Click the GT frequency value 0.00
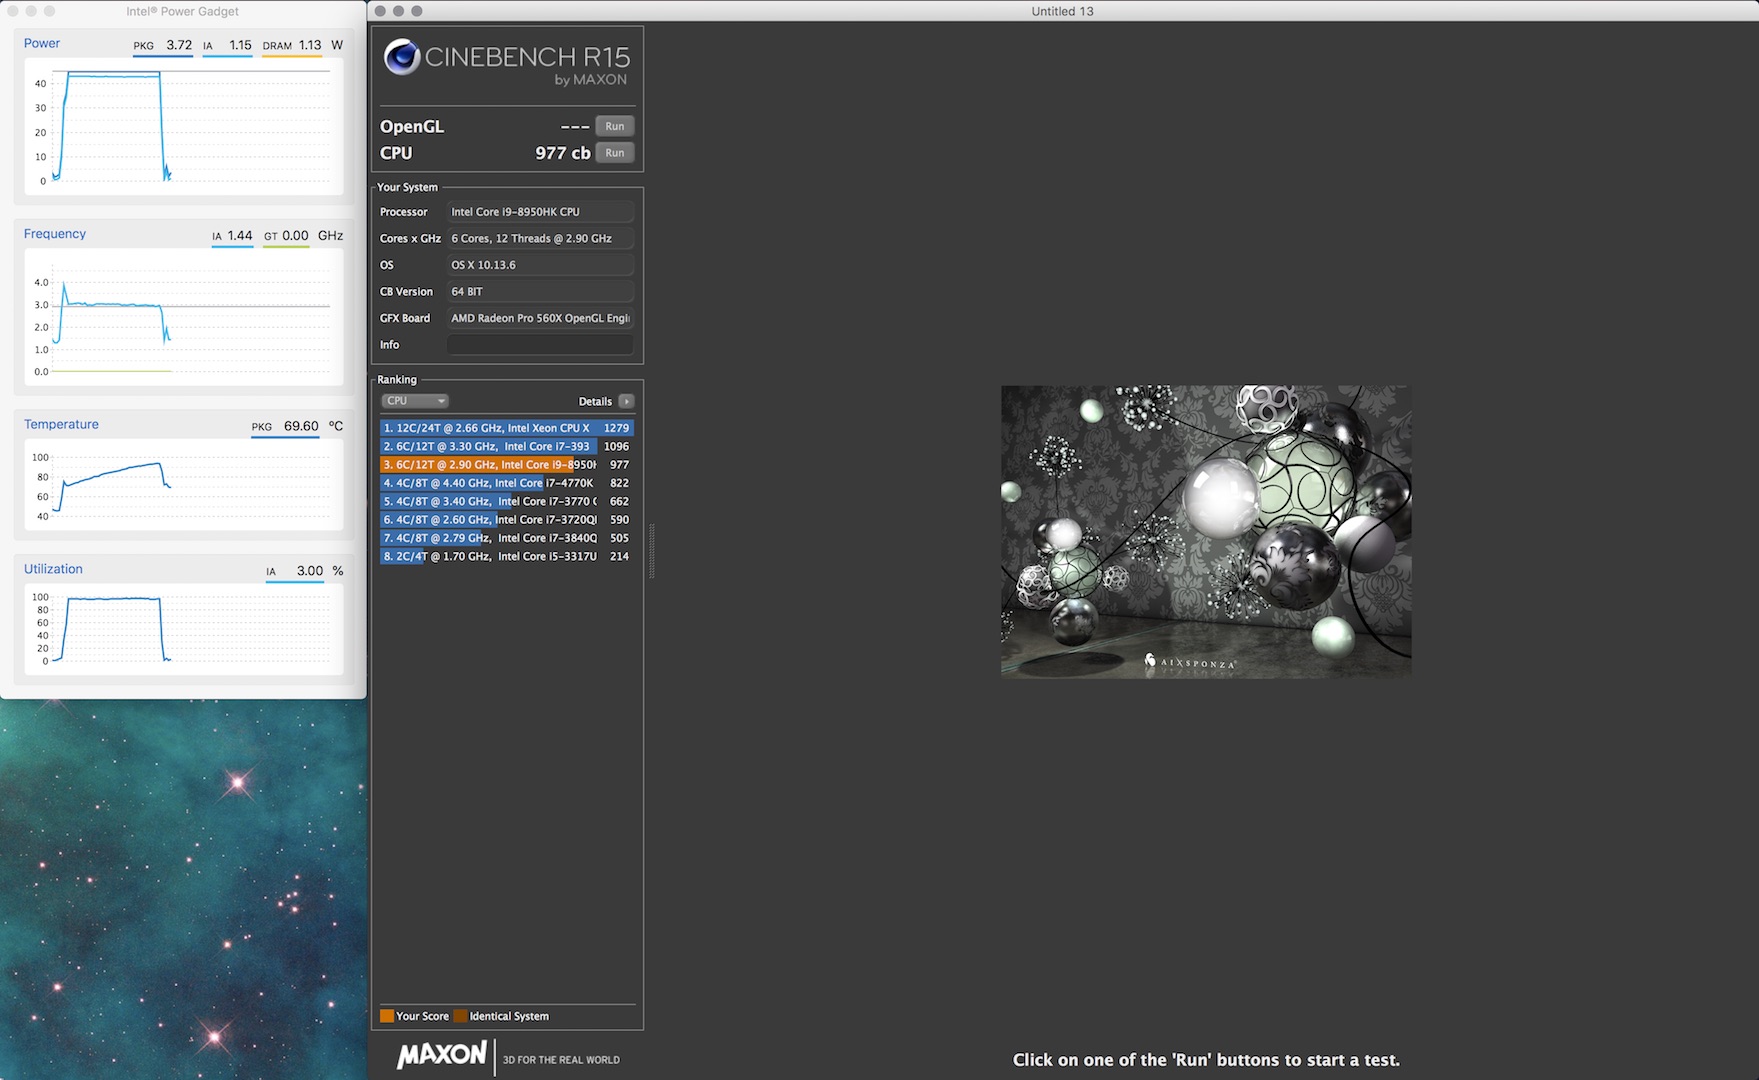This screenshot has height=1080, width=1759. pyautogui.click(x=295, y=236)
